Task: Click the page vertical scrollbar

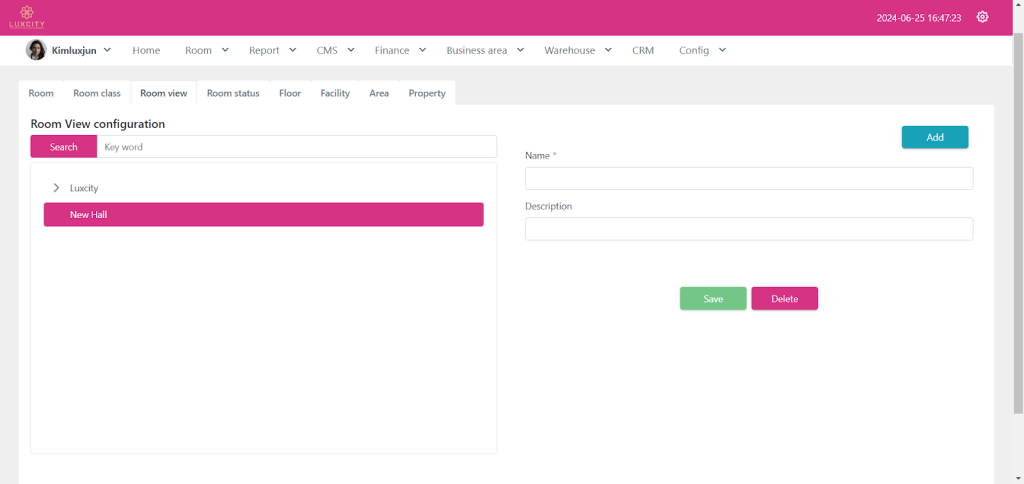Action: point(1018,220)
